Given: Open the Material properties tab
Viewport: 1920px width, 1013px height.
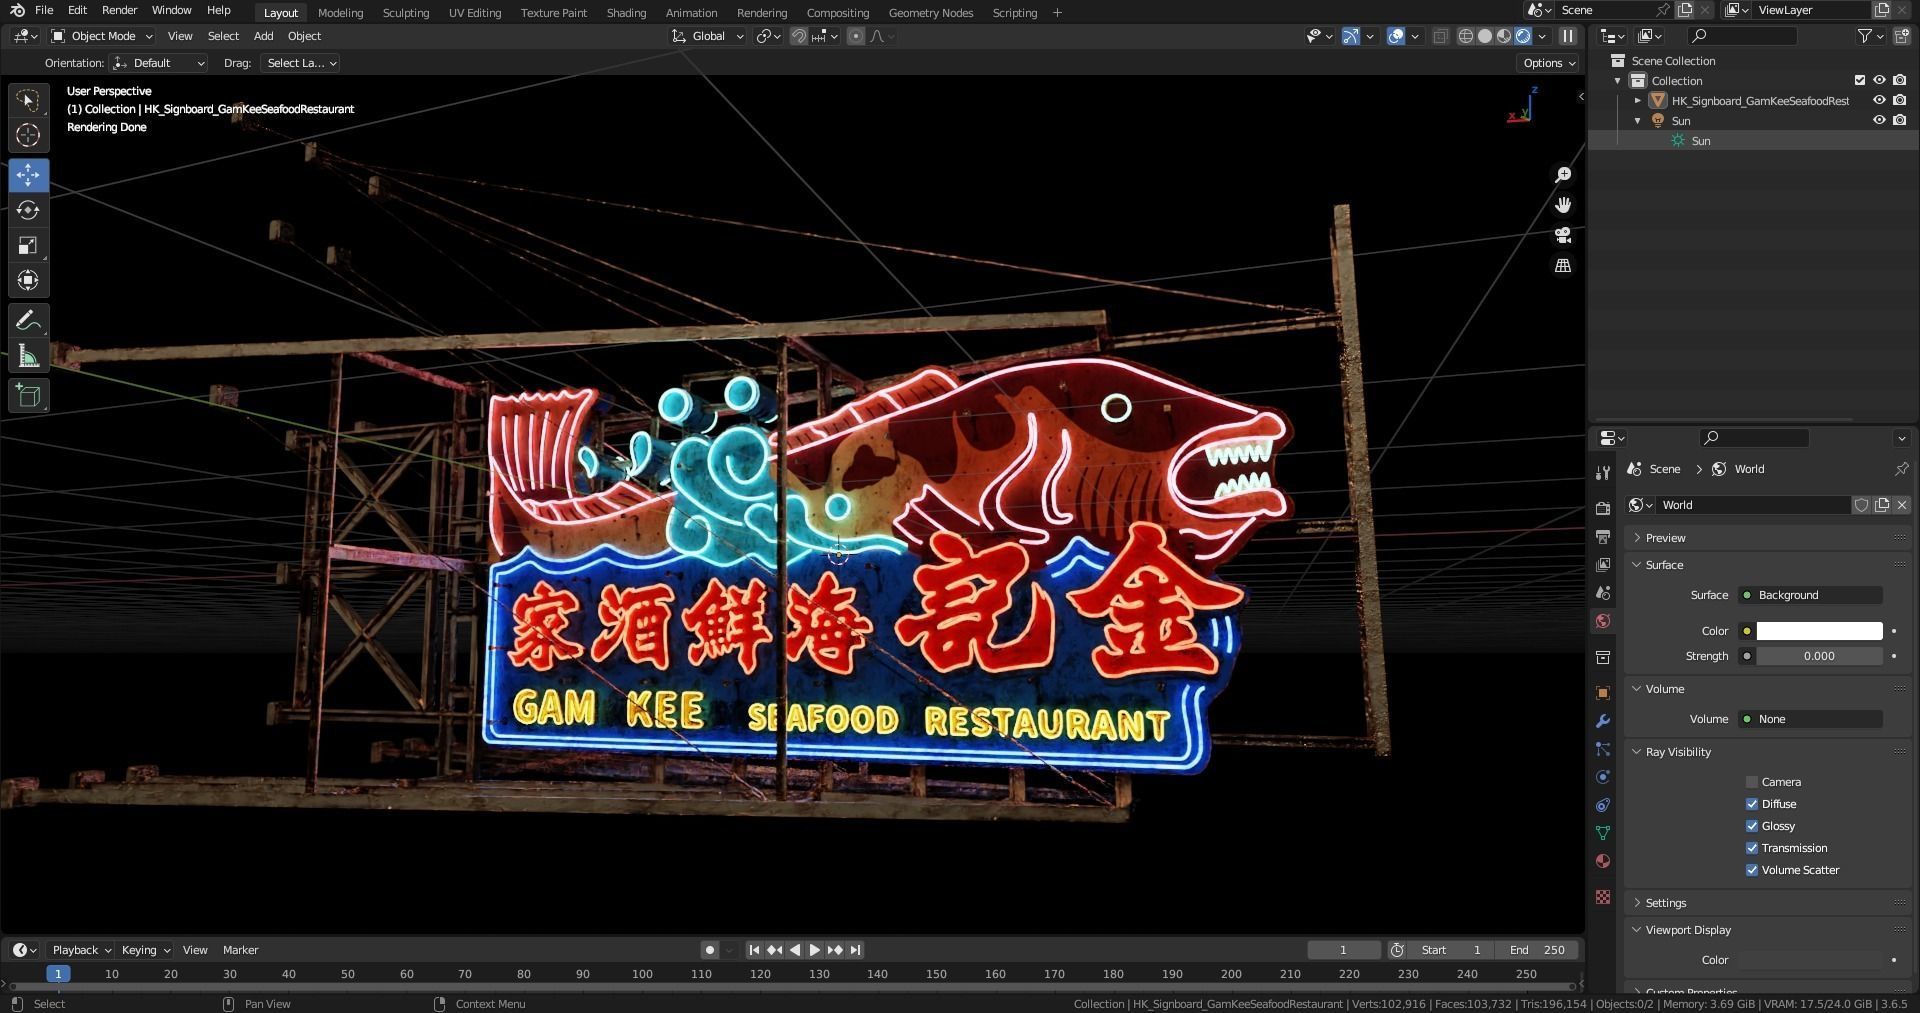Looking at the screenshot, I should click(x=1603, y=861).
